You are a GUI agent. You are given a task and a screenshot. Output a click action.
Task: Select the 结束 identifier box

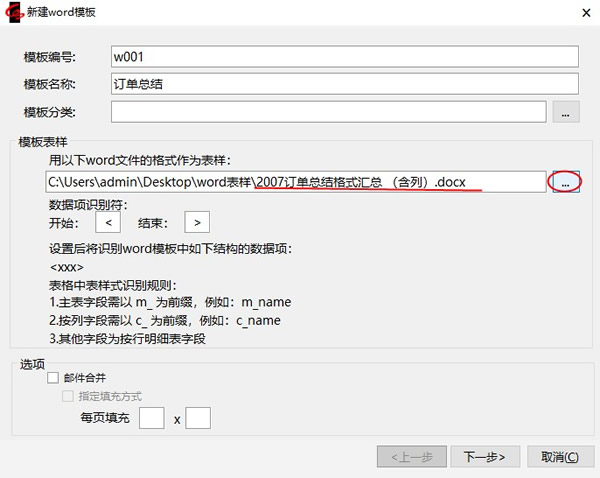click(197, 222)
